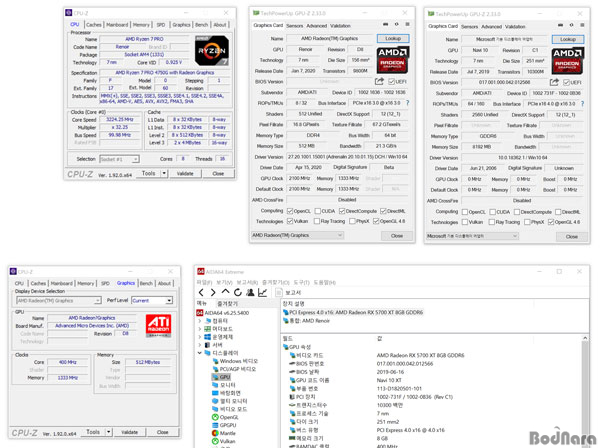The width and height of the screenshot is (600, 448).
Task: Click the refresh icon in Navi 10 GPU-Z window
Action: coord(572,25)
